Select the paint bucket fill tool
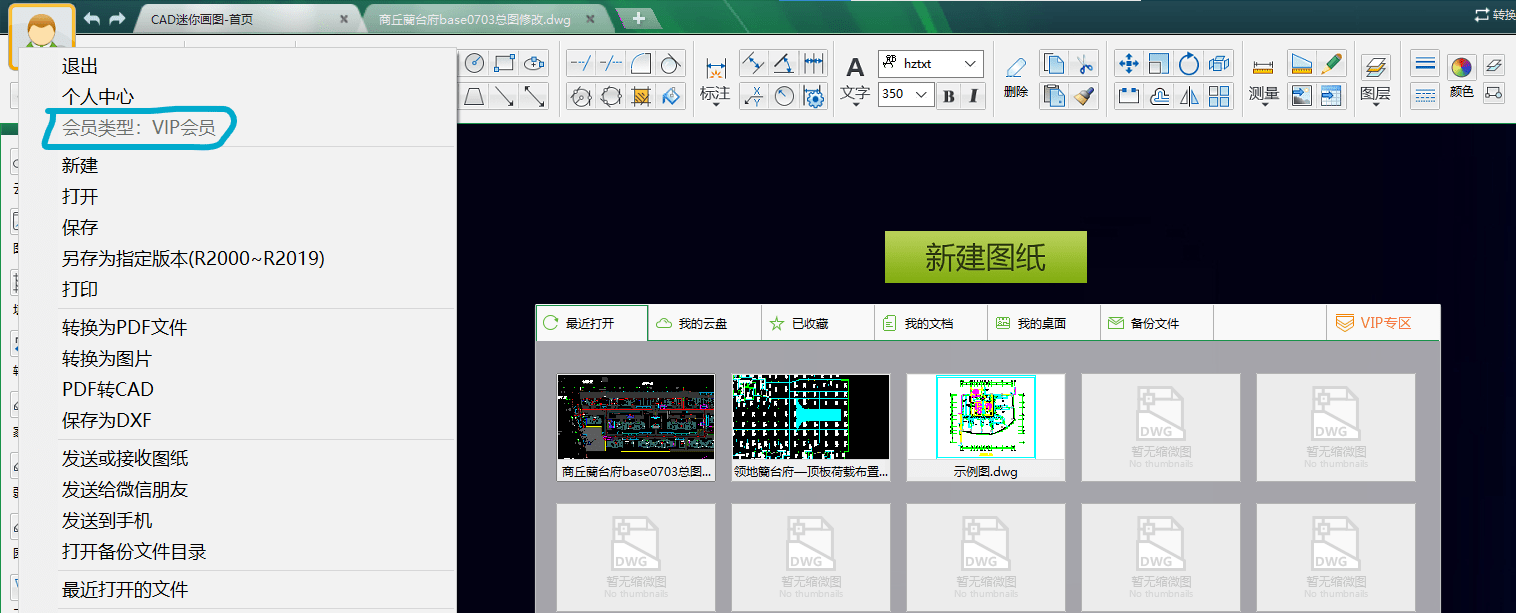This screenshot has width=1516, height=613. coord(671,96)
